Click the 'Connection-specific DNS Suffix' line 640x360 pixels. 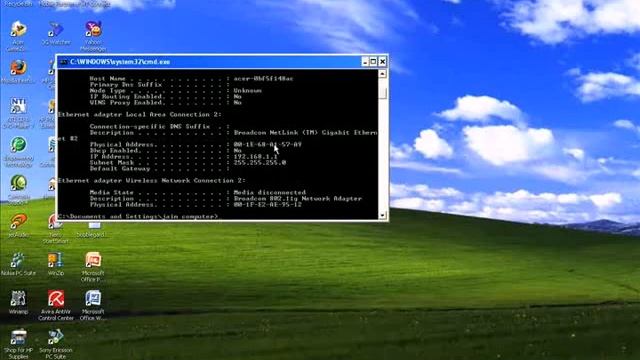point(160,127)
